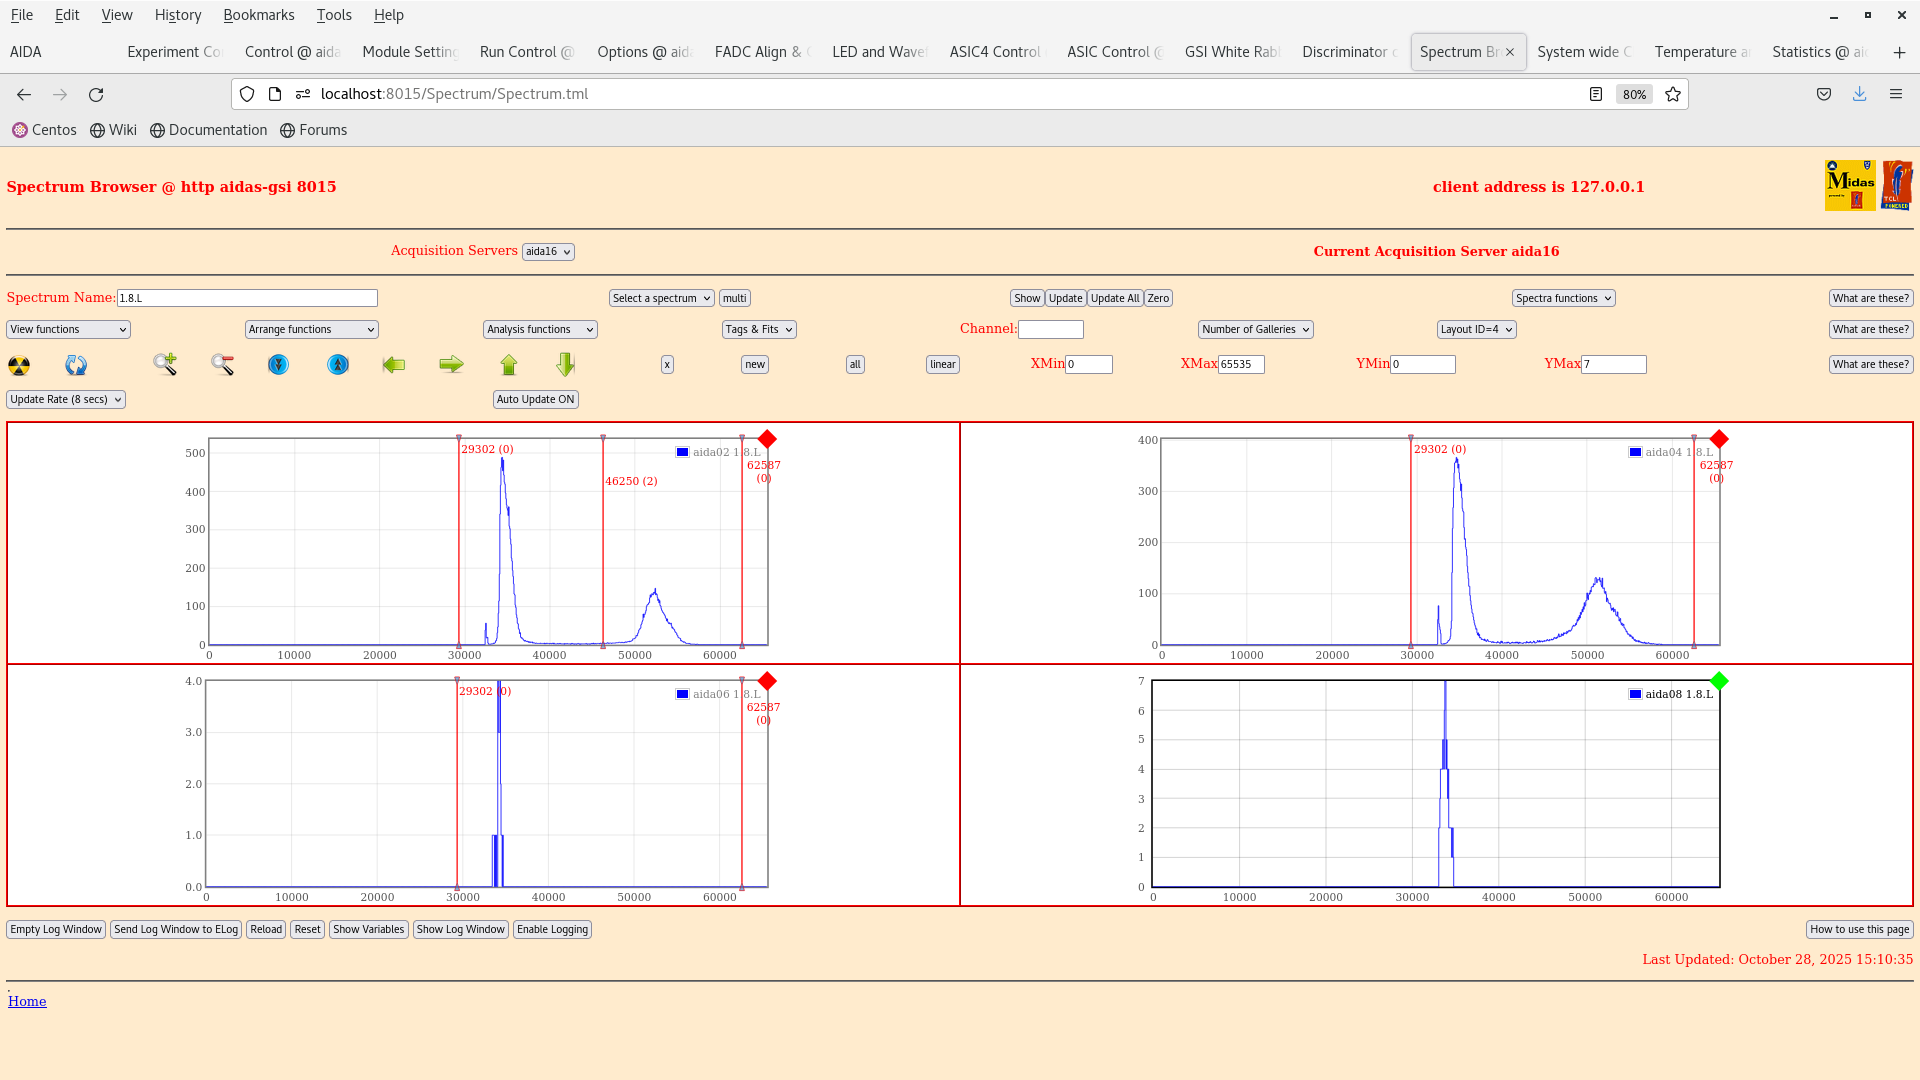Click inside the Channel input field
This screenshot has width=1920, height=1080.
[1051, 329]
